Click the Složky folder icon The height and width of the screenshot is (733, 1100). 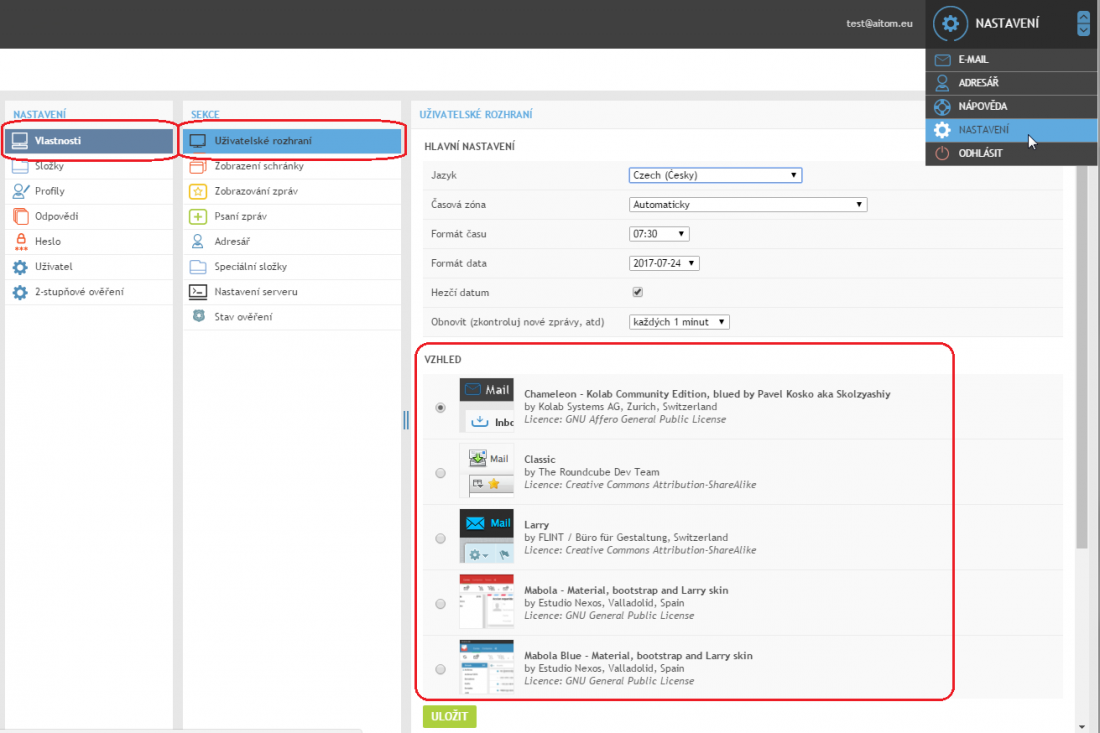pyautogui.click(x=20, y=166)
